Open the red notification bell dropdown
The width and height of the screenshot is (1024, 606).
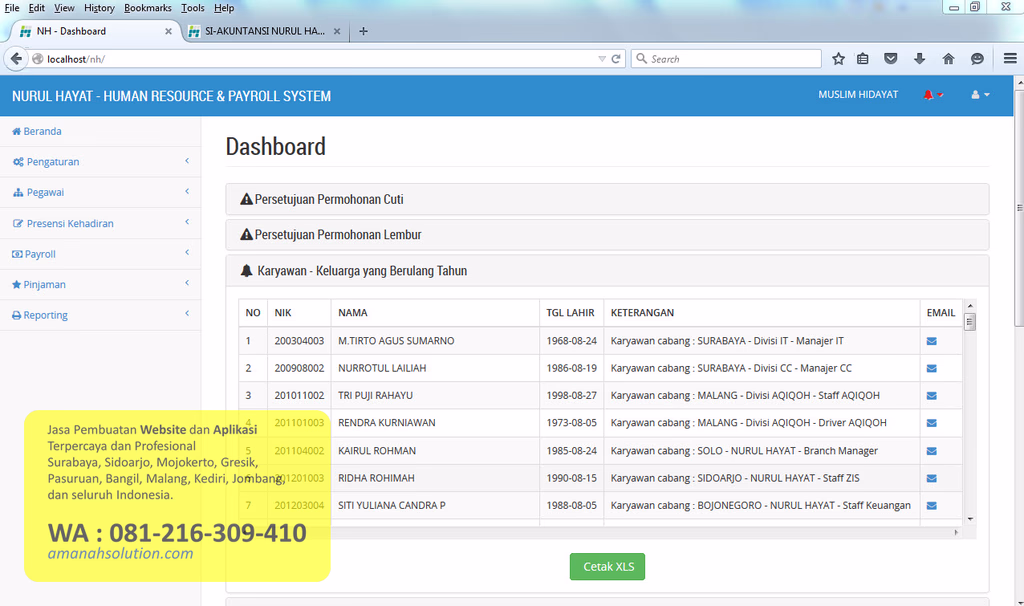(x=933, y=95)
